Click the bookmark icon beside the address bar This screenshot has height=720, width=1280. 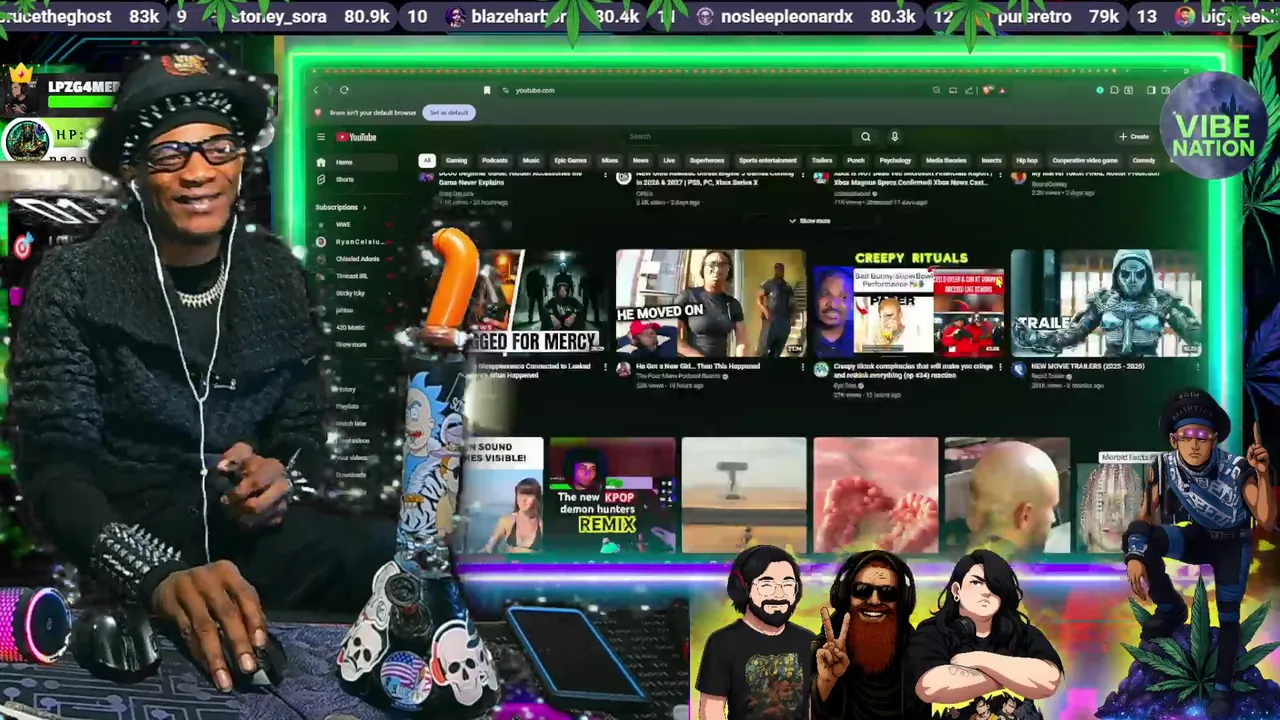coord(487,90)
